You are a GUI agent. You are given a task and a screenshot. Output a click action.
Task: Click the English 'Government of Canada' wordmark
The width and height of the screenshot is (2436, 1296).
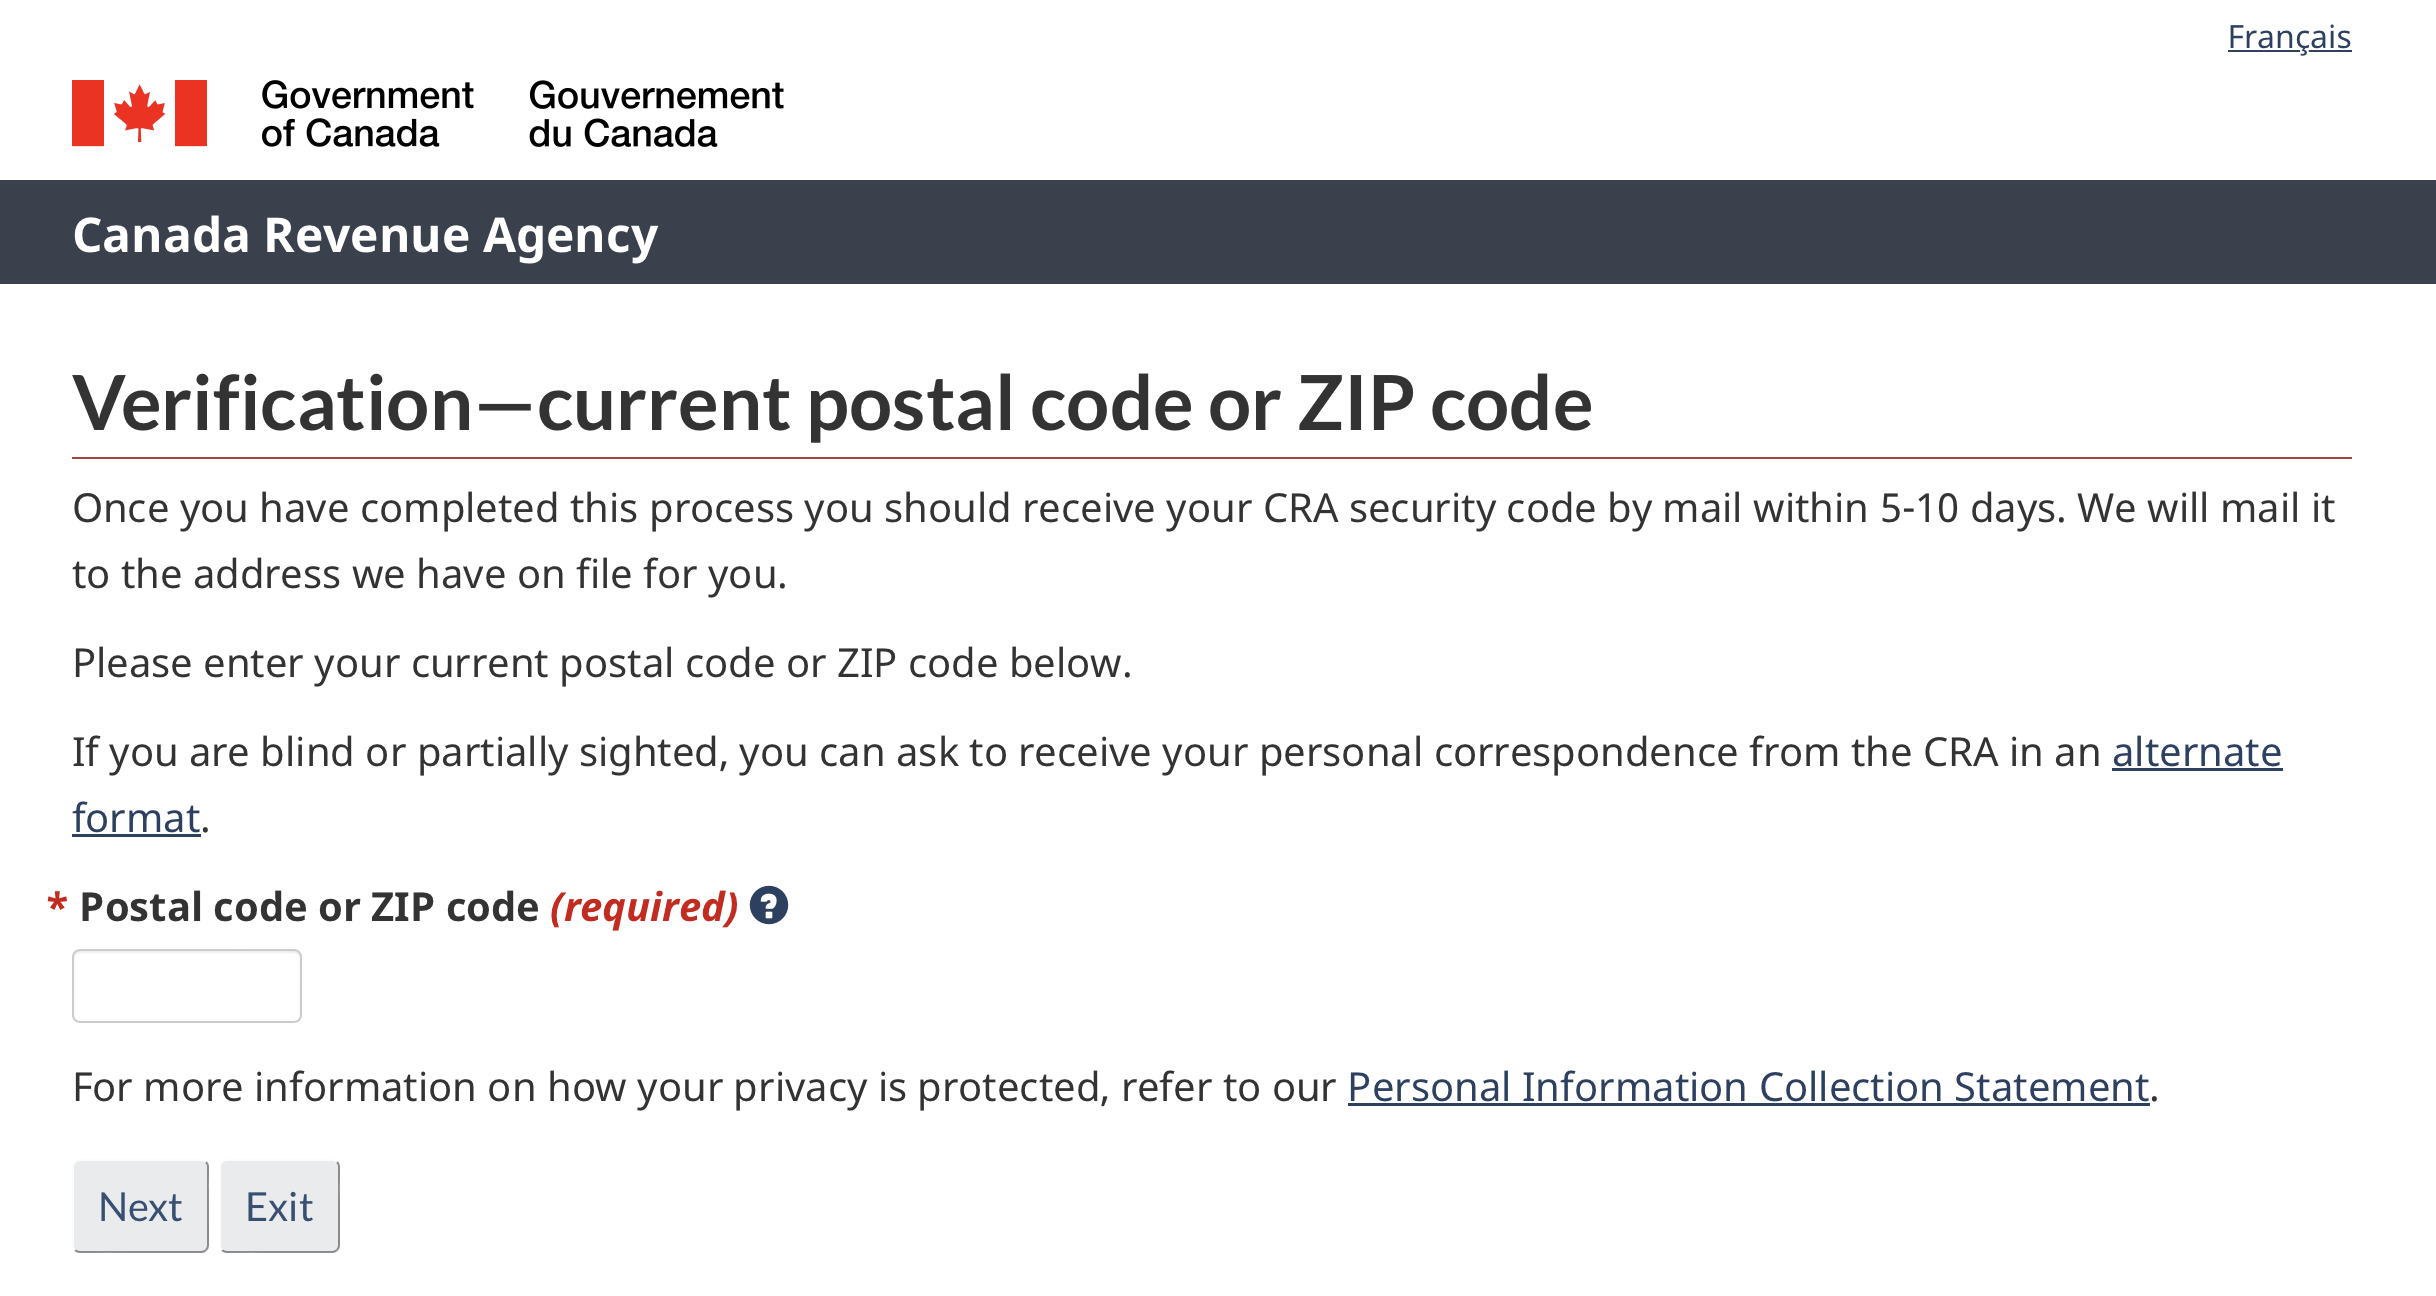click(x=366, y=114)
